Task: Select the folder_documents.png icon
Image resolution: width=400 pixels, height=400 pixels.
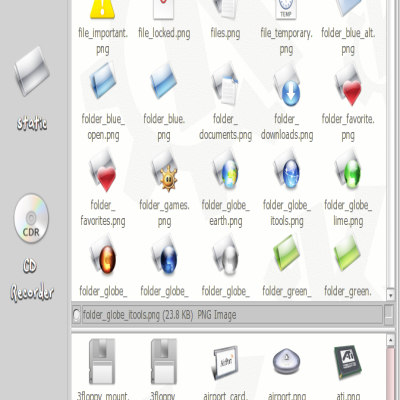Action: click(x=225, y=84)
